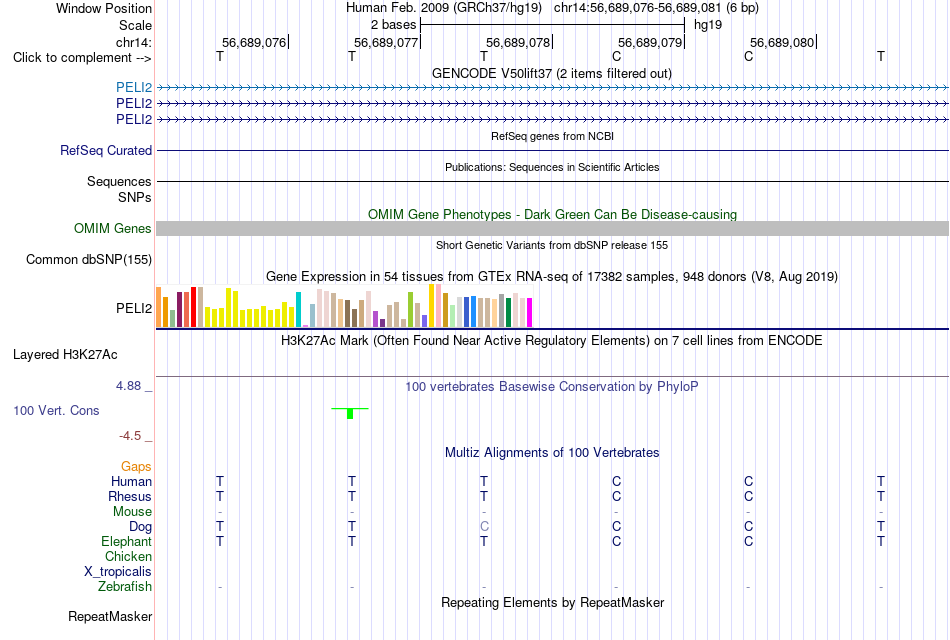Click the 'Common dbSNP(155)' track label
950x640 pixels.
[89, 259]
